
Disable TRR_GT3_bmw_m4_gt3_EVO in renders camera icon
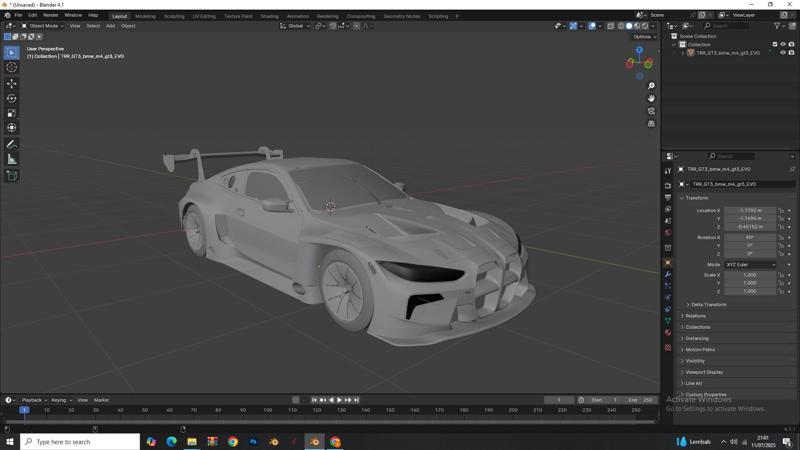click(x=791, y=53)
